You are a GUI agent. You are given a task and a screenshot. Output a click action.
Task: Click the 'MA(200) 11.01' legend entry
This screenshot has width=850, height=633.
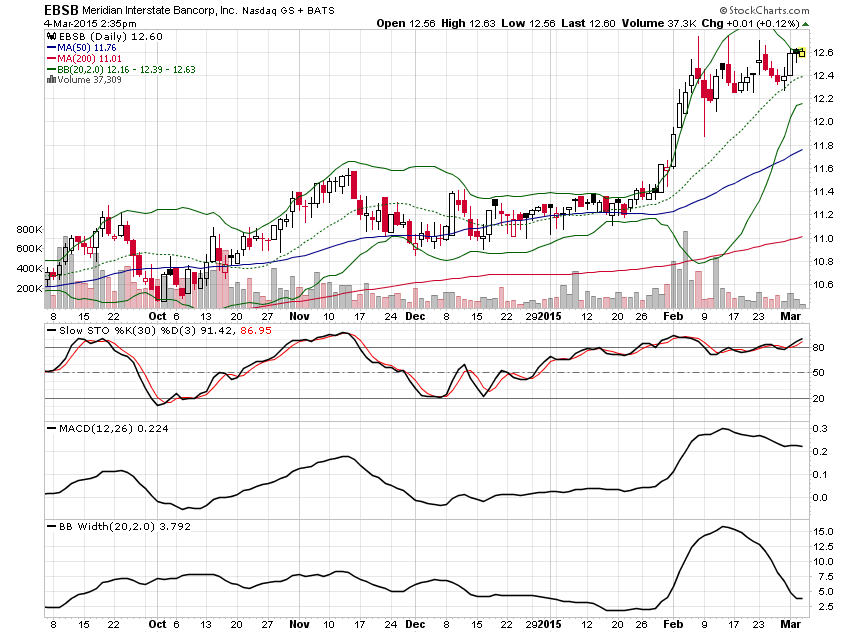point(89,59)
